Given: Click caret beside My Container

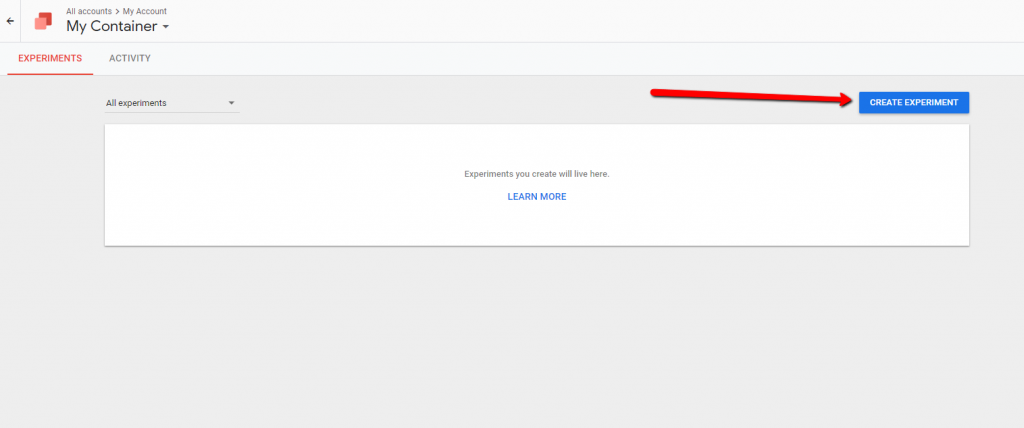Looking at the screenshot, I should click(166, 27).
